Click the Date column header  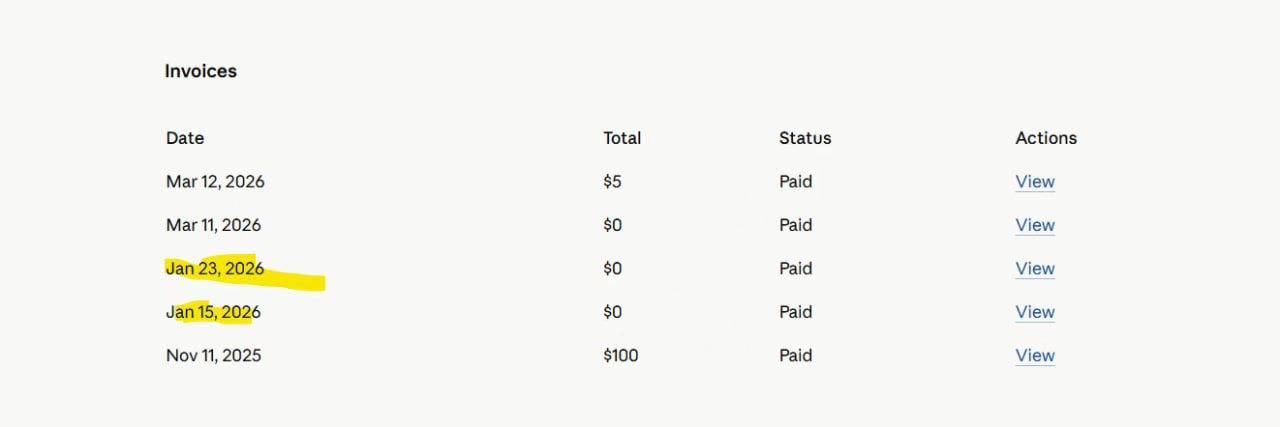click(x=185, y=138)
